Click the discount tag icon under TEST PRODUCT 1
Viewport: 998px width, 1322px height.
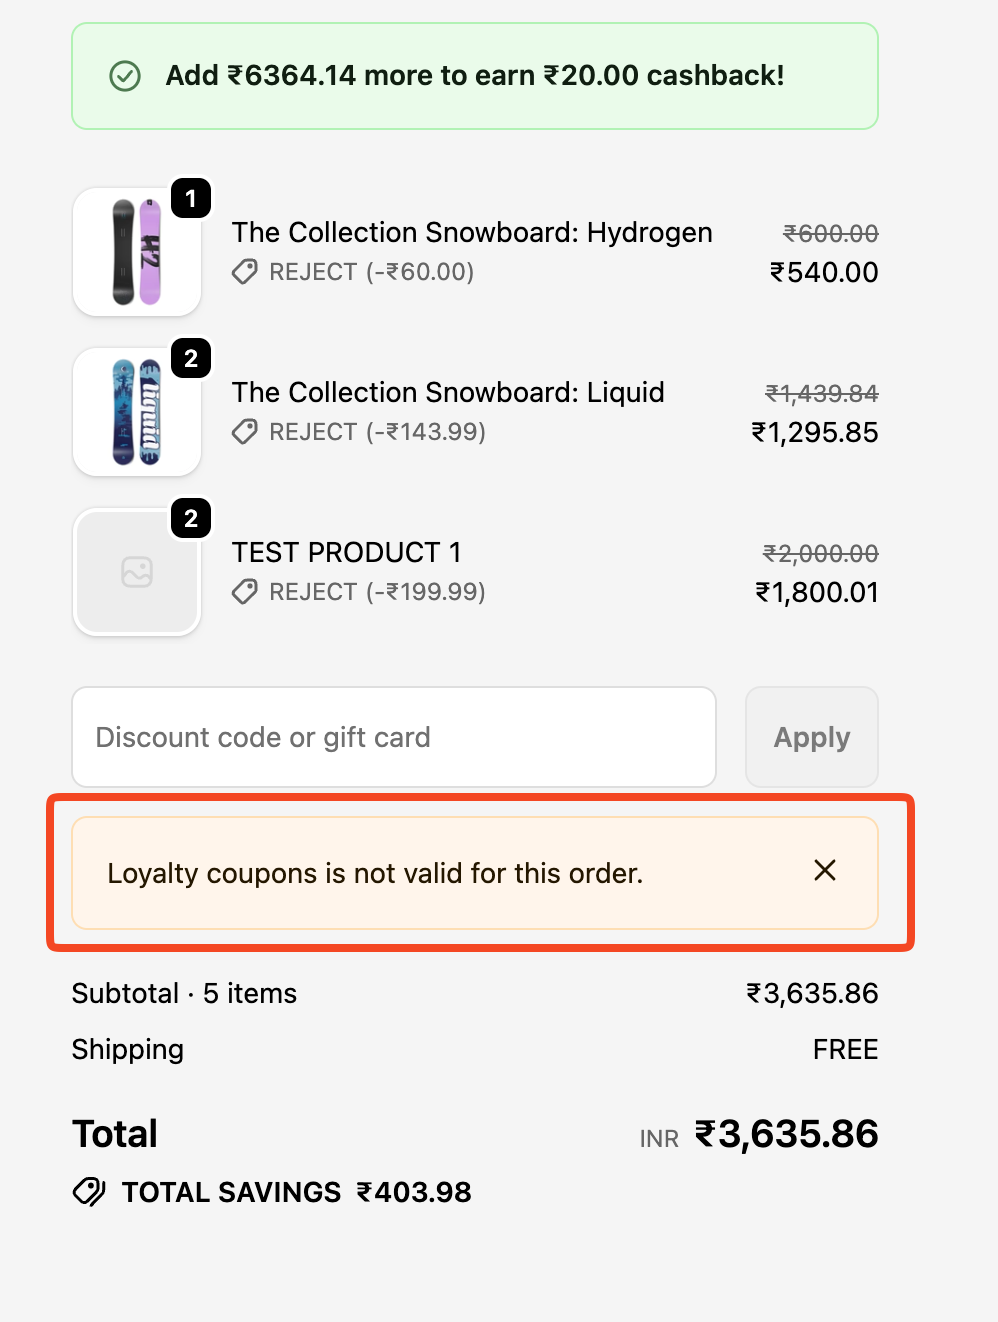(245, 592)
